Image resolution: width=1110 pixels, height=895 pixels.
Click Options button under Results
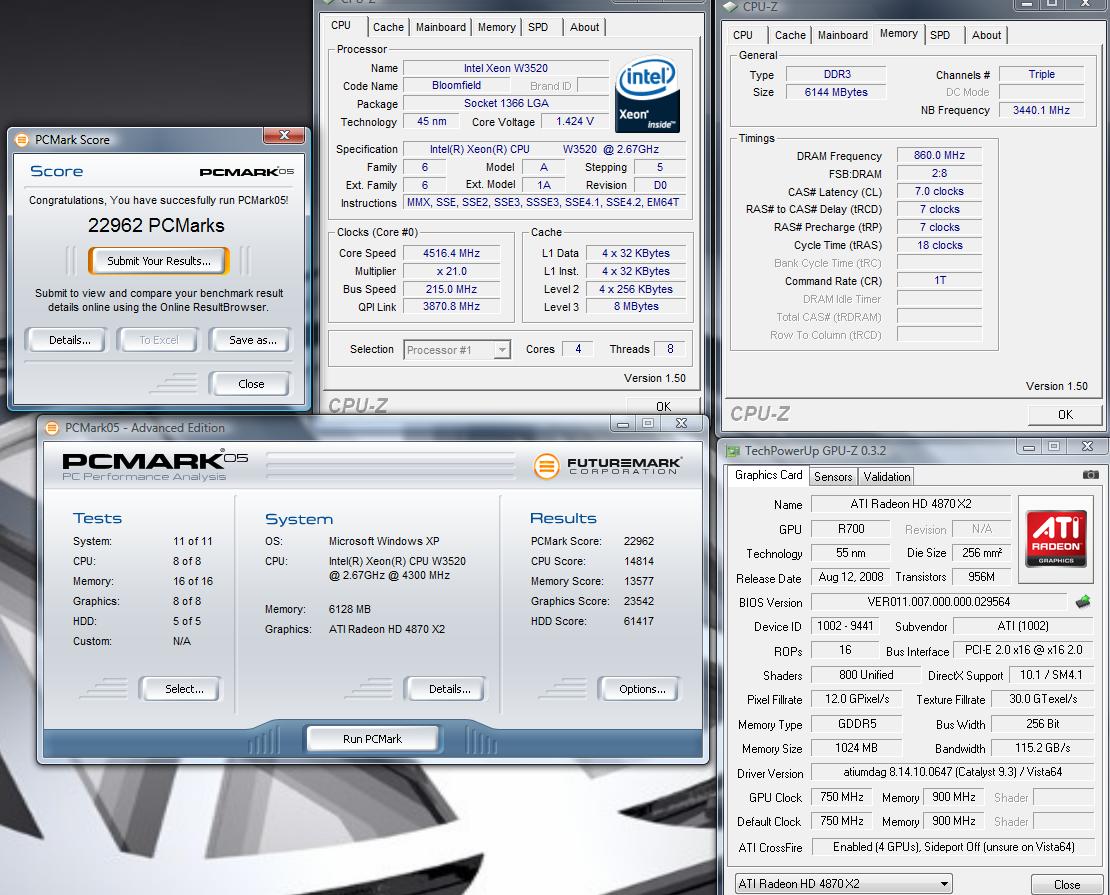point(642,689)
